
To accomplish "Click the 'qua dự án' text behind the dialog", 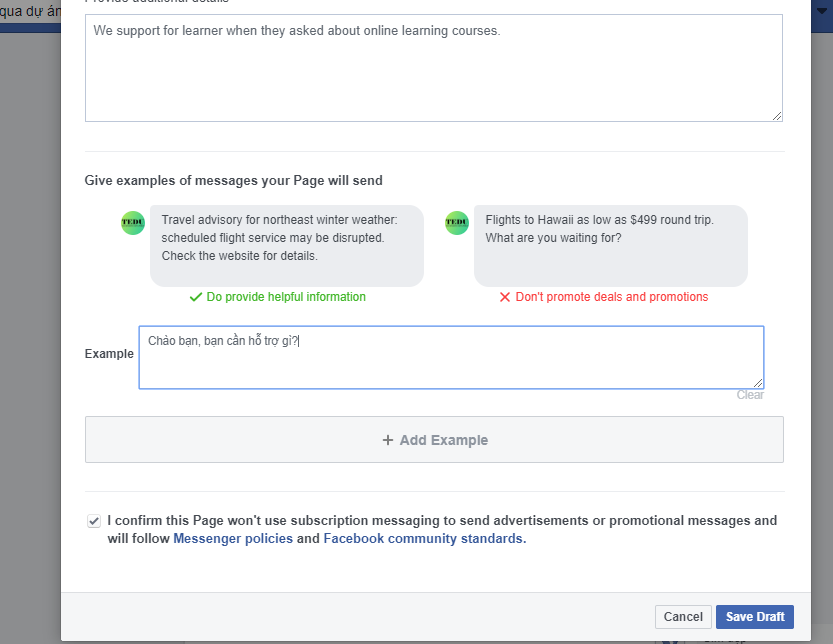I will [28, 11].
